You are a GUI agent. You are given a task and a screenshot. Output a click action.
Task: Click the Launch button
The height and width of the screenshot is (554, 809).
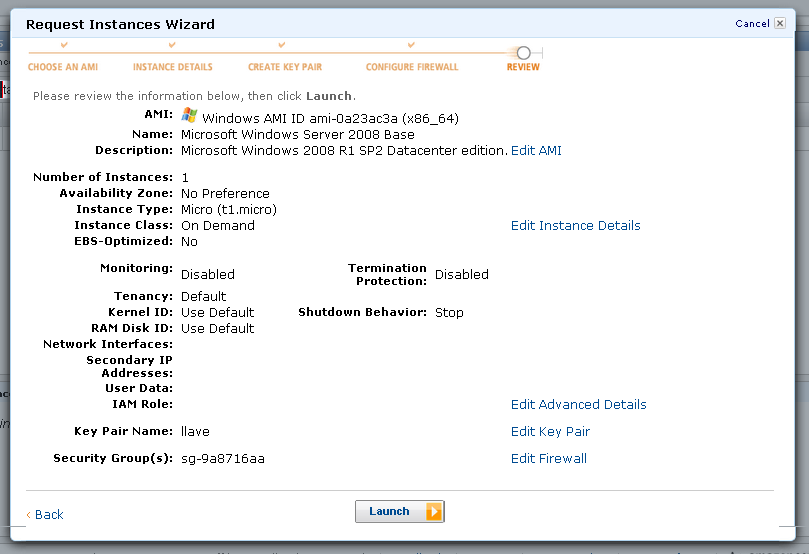tap(399, 511)
